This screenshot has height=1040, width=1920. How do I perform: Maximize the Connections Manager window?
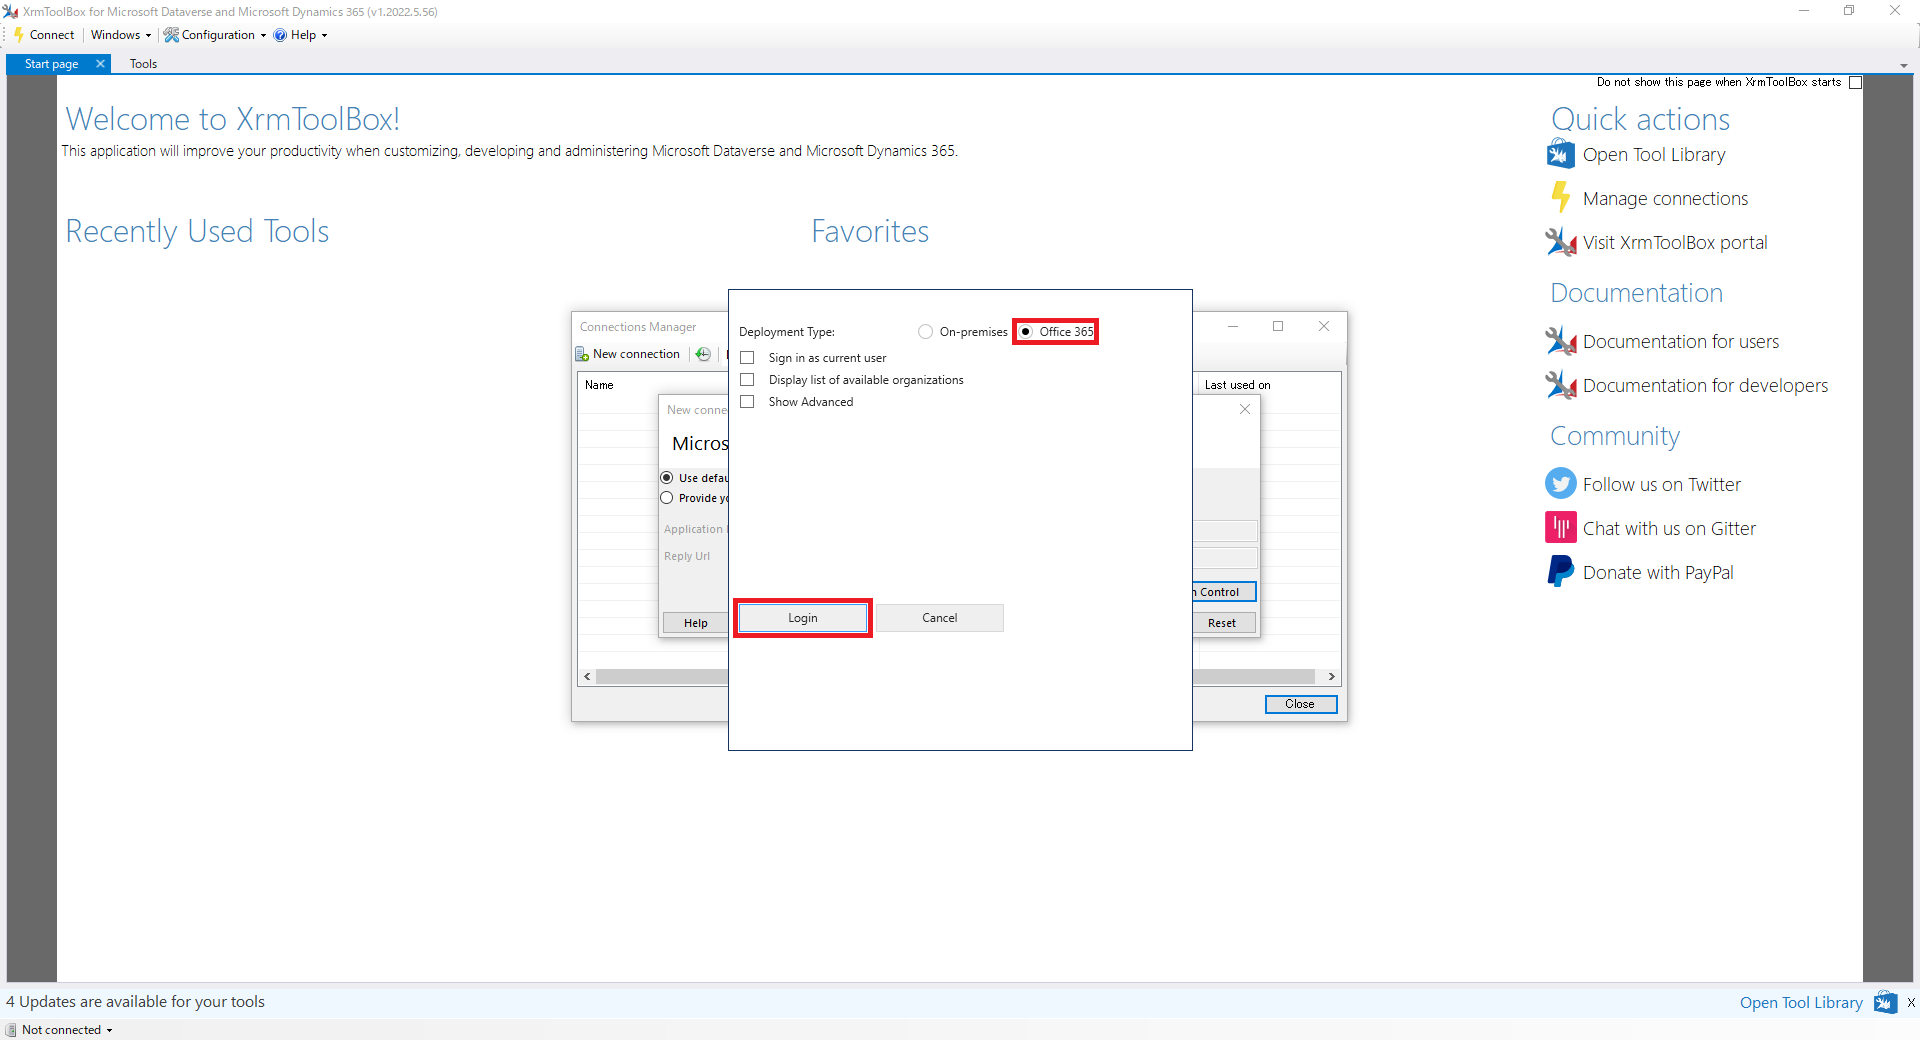click(x=1278, y=326)
